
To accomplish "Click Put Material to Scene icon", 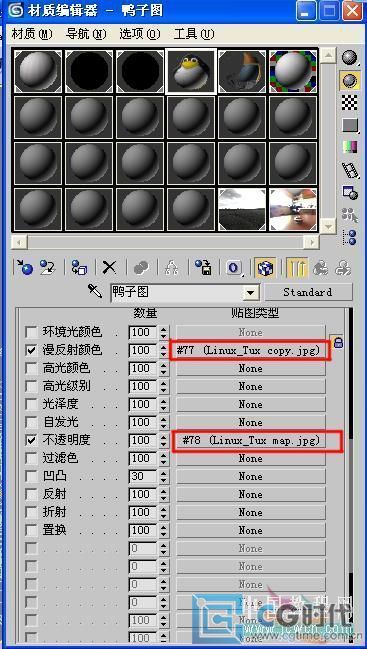I will coord(48,267).
